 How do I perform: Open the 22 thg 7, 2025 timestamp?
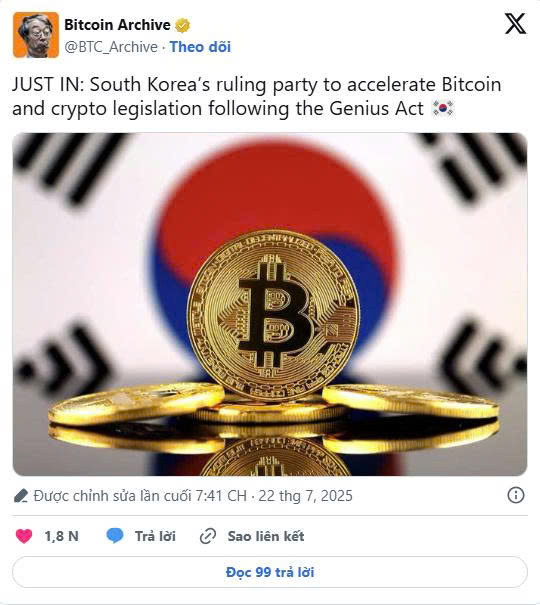coord(305,496)
